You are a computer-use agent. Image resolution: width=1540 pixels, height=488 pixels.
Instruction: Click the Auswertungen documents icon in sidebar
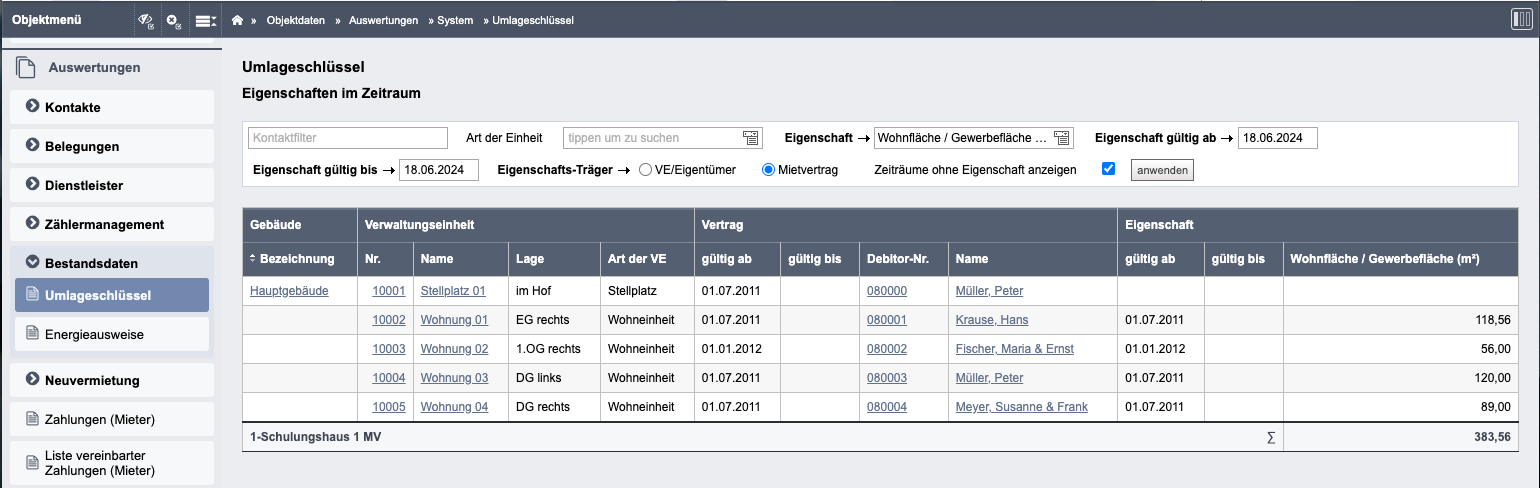(26, 68)
